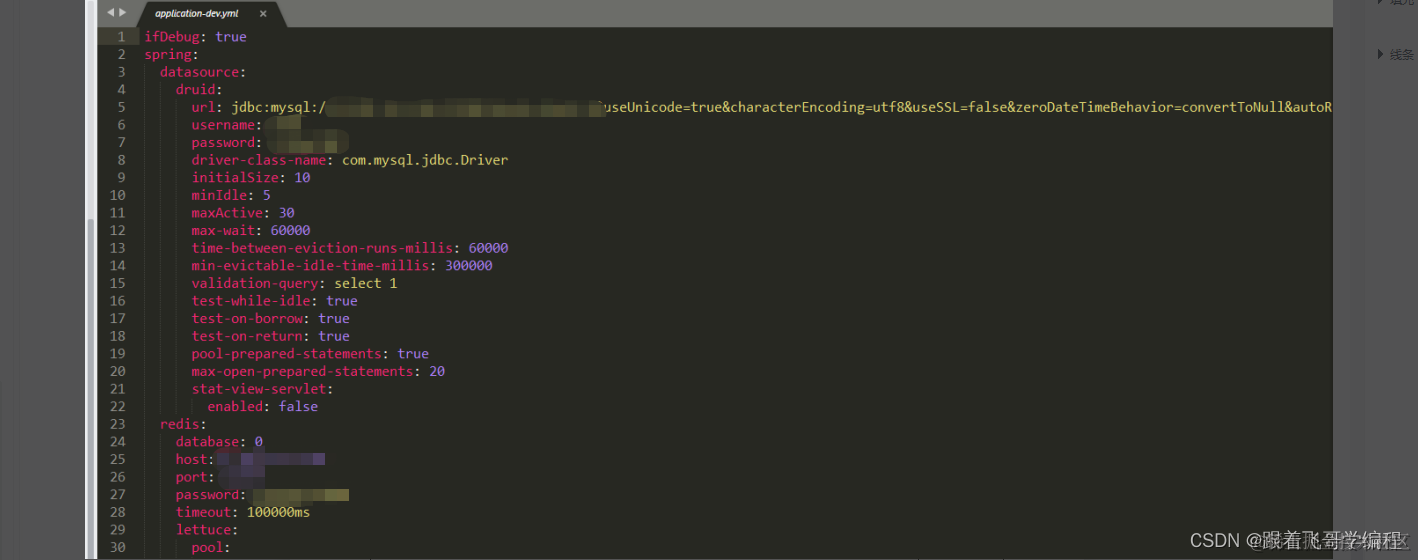Click value 30 of maxActive
1418x560 pixels.
click(x=287, y=213)
